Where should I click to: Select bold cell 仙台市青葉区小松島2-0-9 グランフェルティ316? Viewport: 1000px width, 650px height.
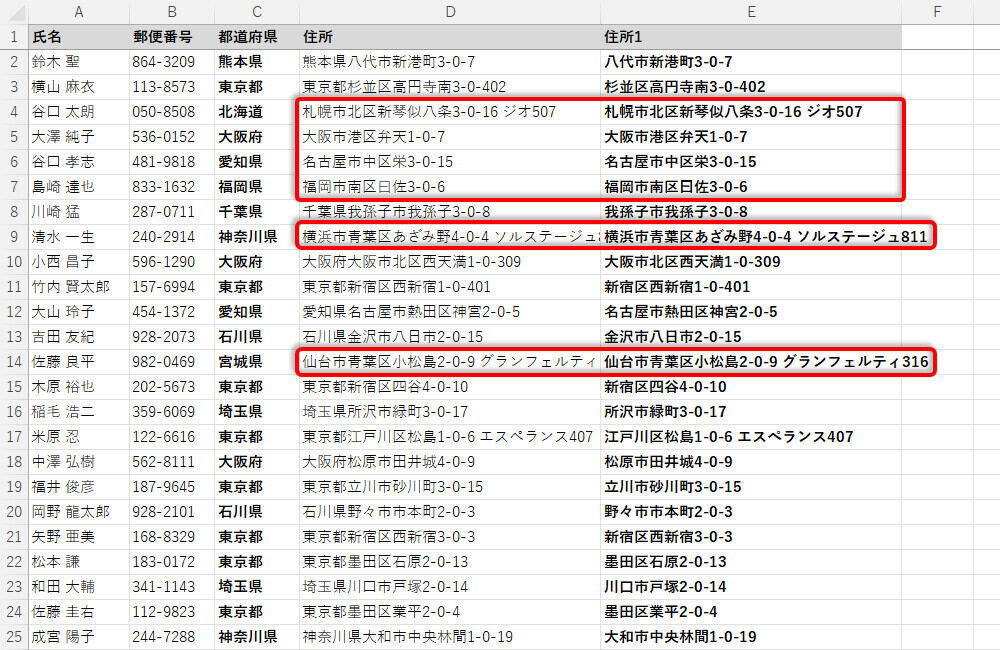(x=751, y=362)
